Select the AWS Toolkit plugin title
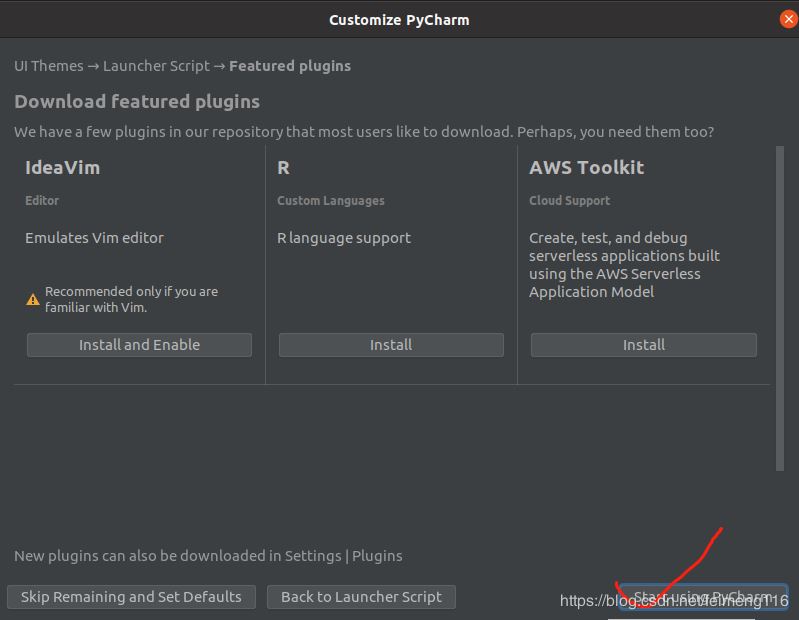Screen dimensions: 799x620 click(586, 168)
